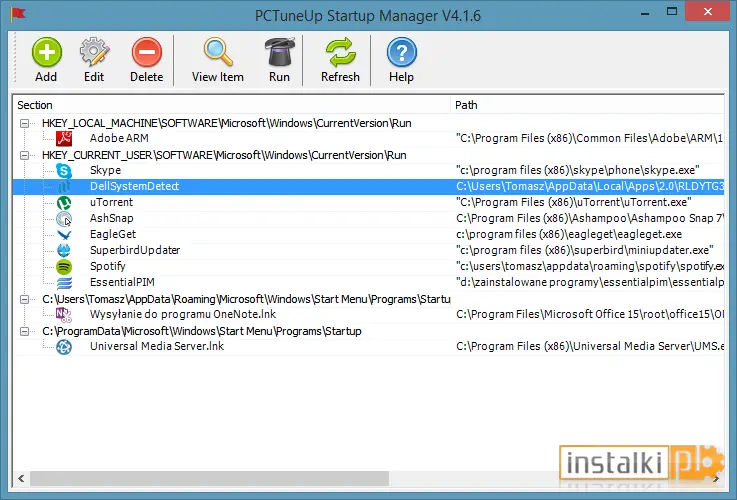Screen dimensions: 737x500
Task: Select the SuperbirdUpdater entry
Action: [135, 250]
